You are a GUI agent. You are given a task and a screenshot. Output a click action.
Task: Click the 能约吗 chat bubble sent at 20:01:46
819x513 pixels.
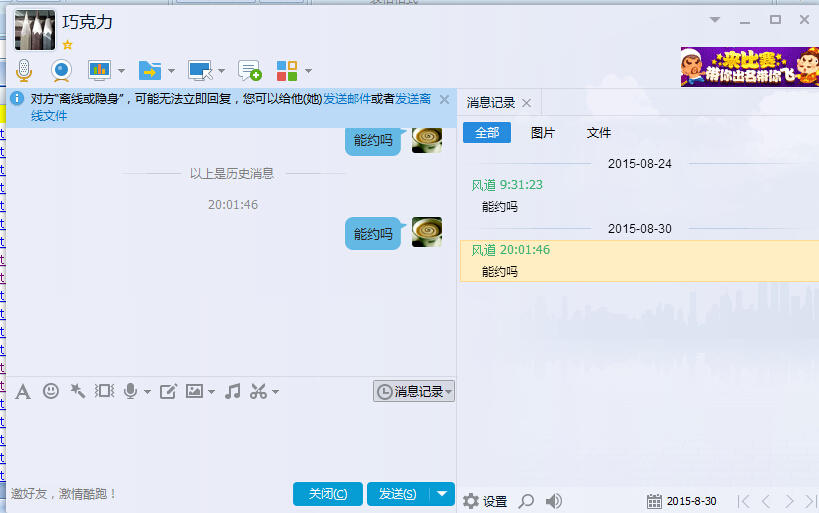click(x=375, y=234)
